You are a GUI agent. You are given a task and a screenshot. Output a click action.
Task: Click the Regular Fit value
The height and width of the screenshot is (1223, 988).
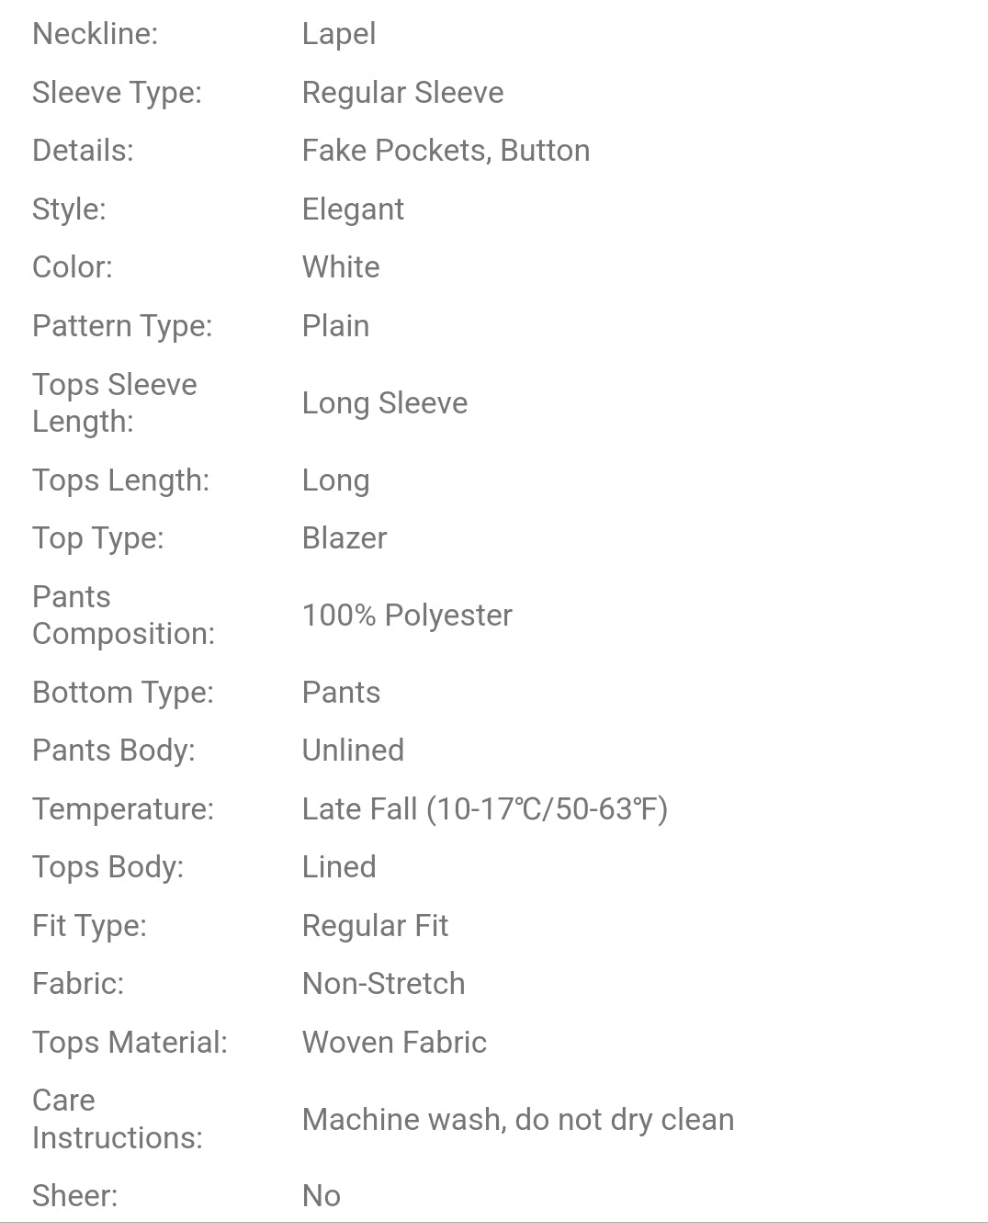click(375, 926)
